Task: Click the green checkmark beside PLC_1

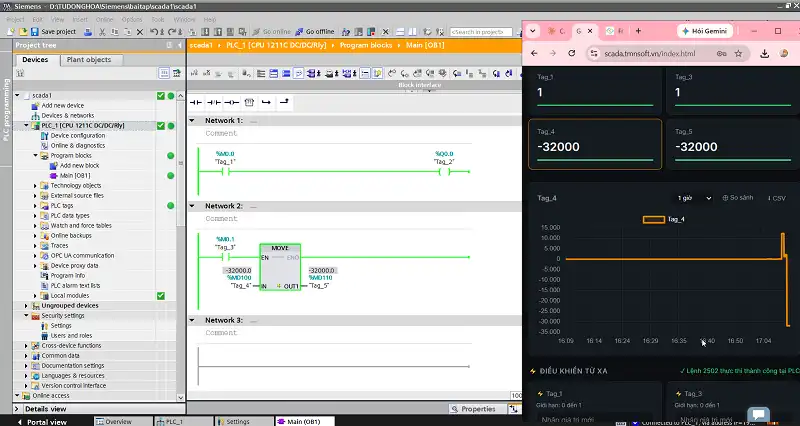Action: click(x=161, y=126)
